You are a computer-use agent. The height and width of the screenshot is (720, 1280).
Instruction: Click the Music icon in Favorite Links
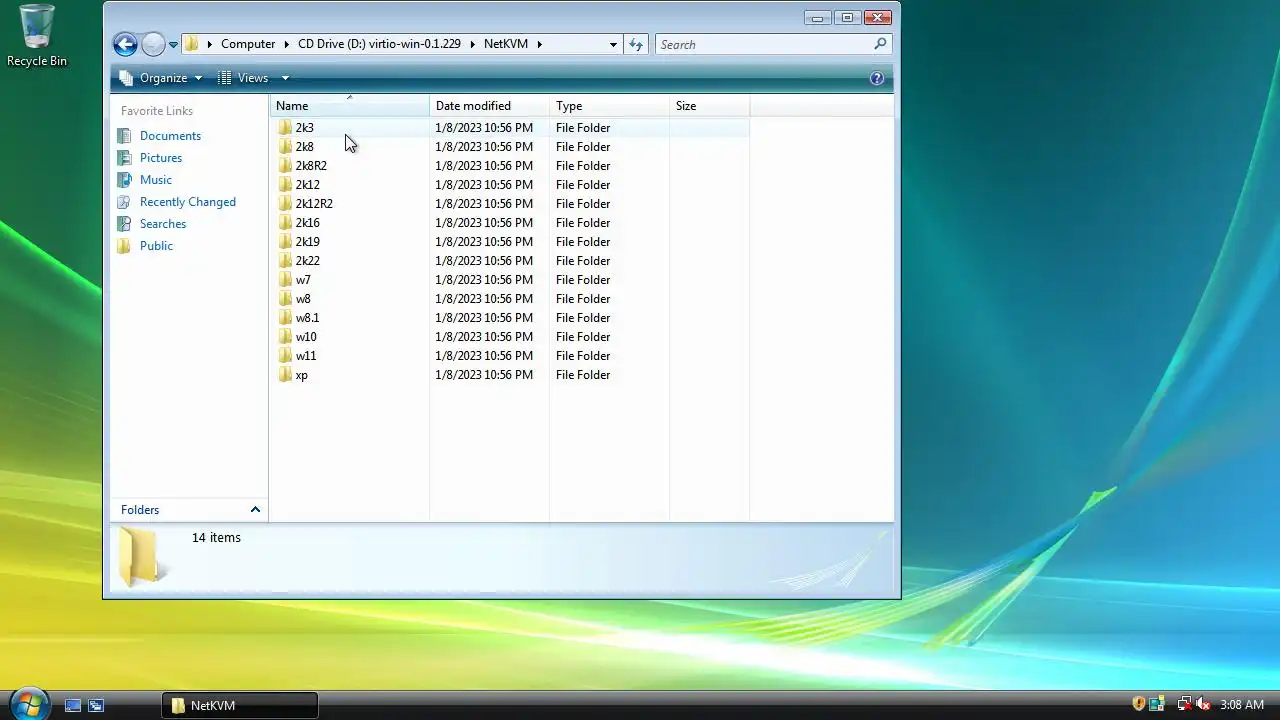tap(124, 180)
